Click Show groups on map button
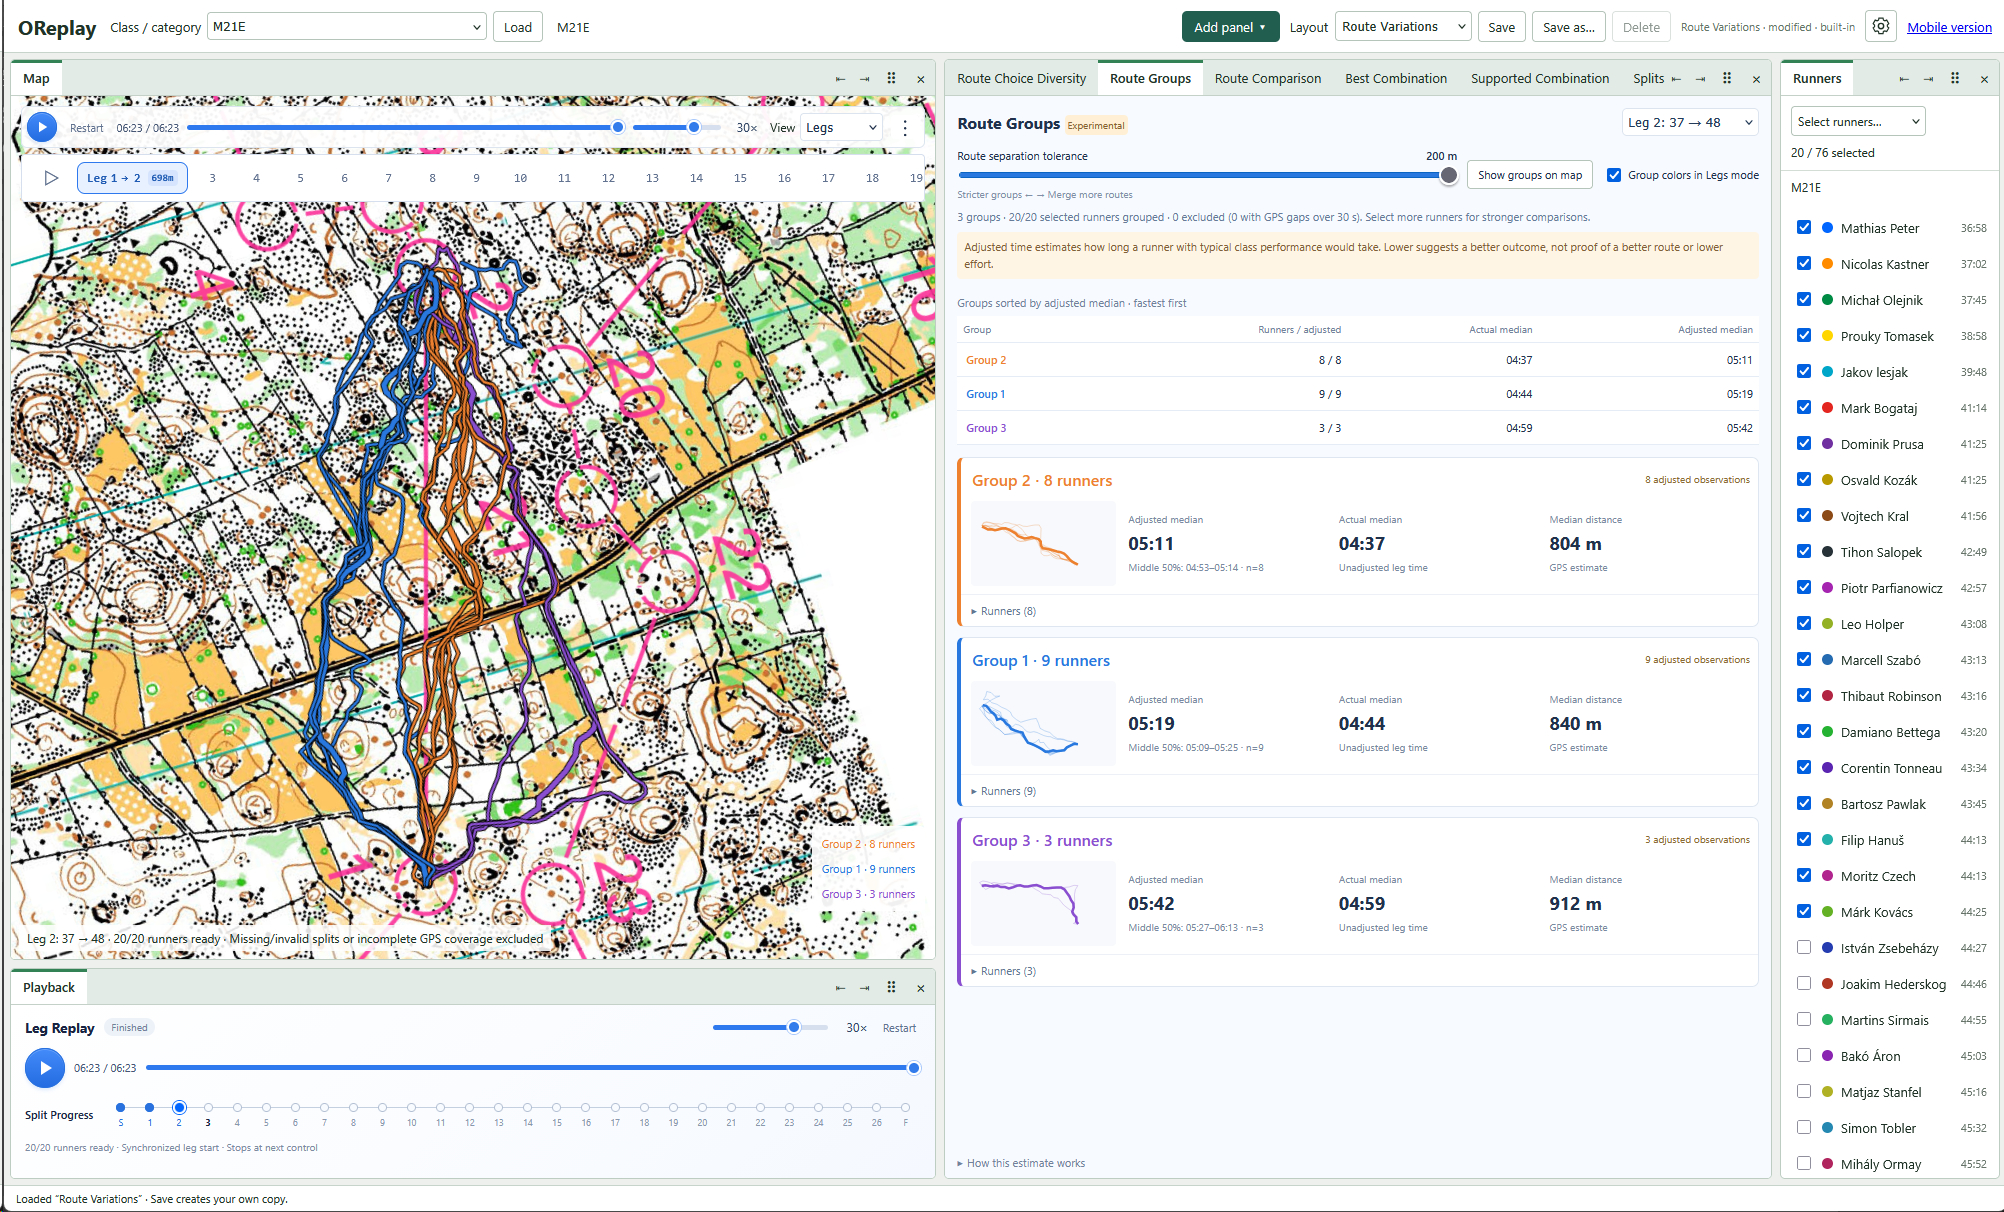The height and width of the screenshot is (1212, 2004). [x=1530, y=175]
